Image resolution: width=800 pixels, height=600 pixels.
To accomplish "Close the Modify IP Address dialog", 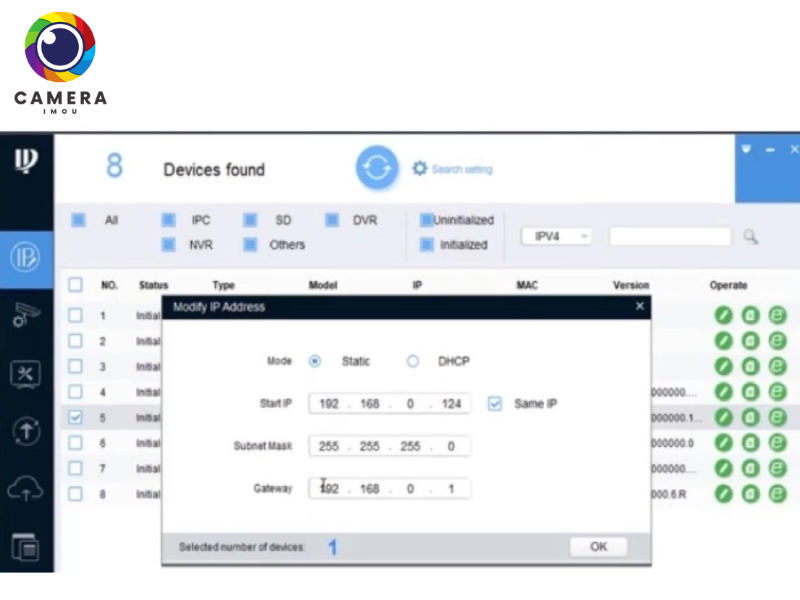I will (x=640, y=307).
